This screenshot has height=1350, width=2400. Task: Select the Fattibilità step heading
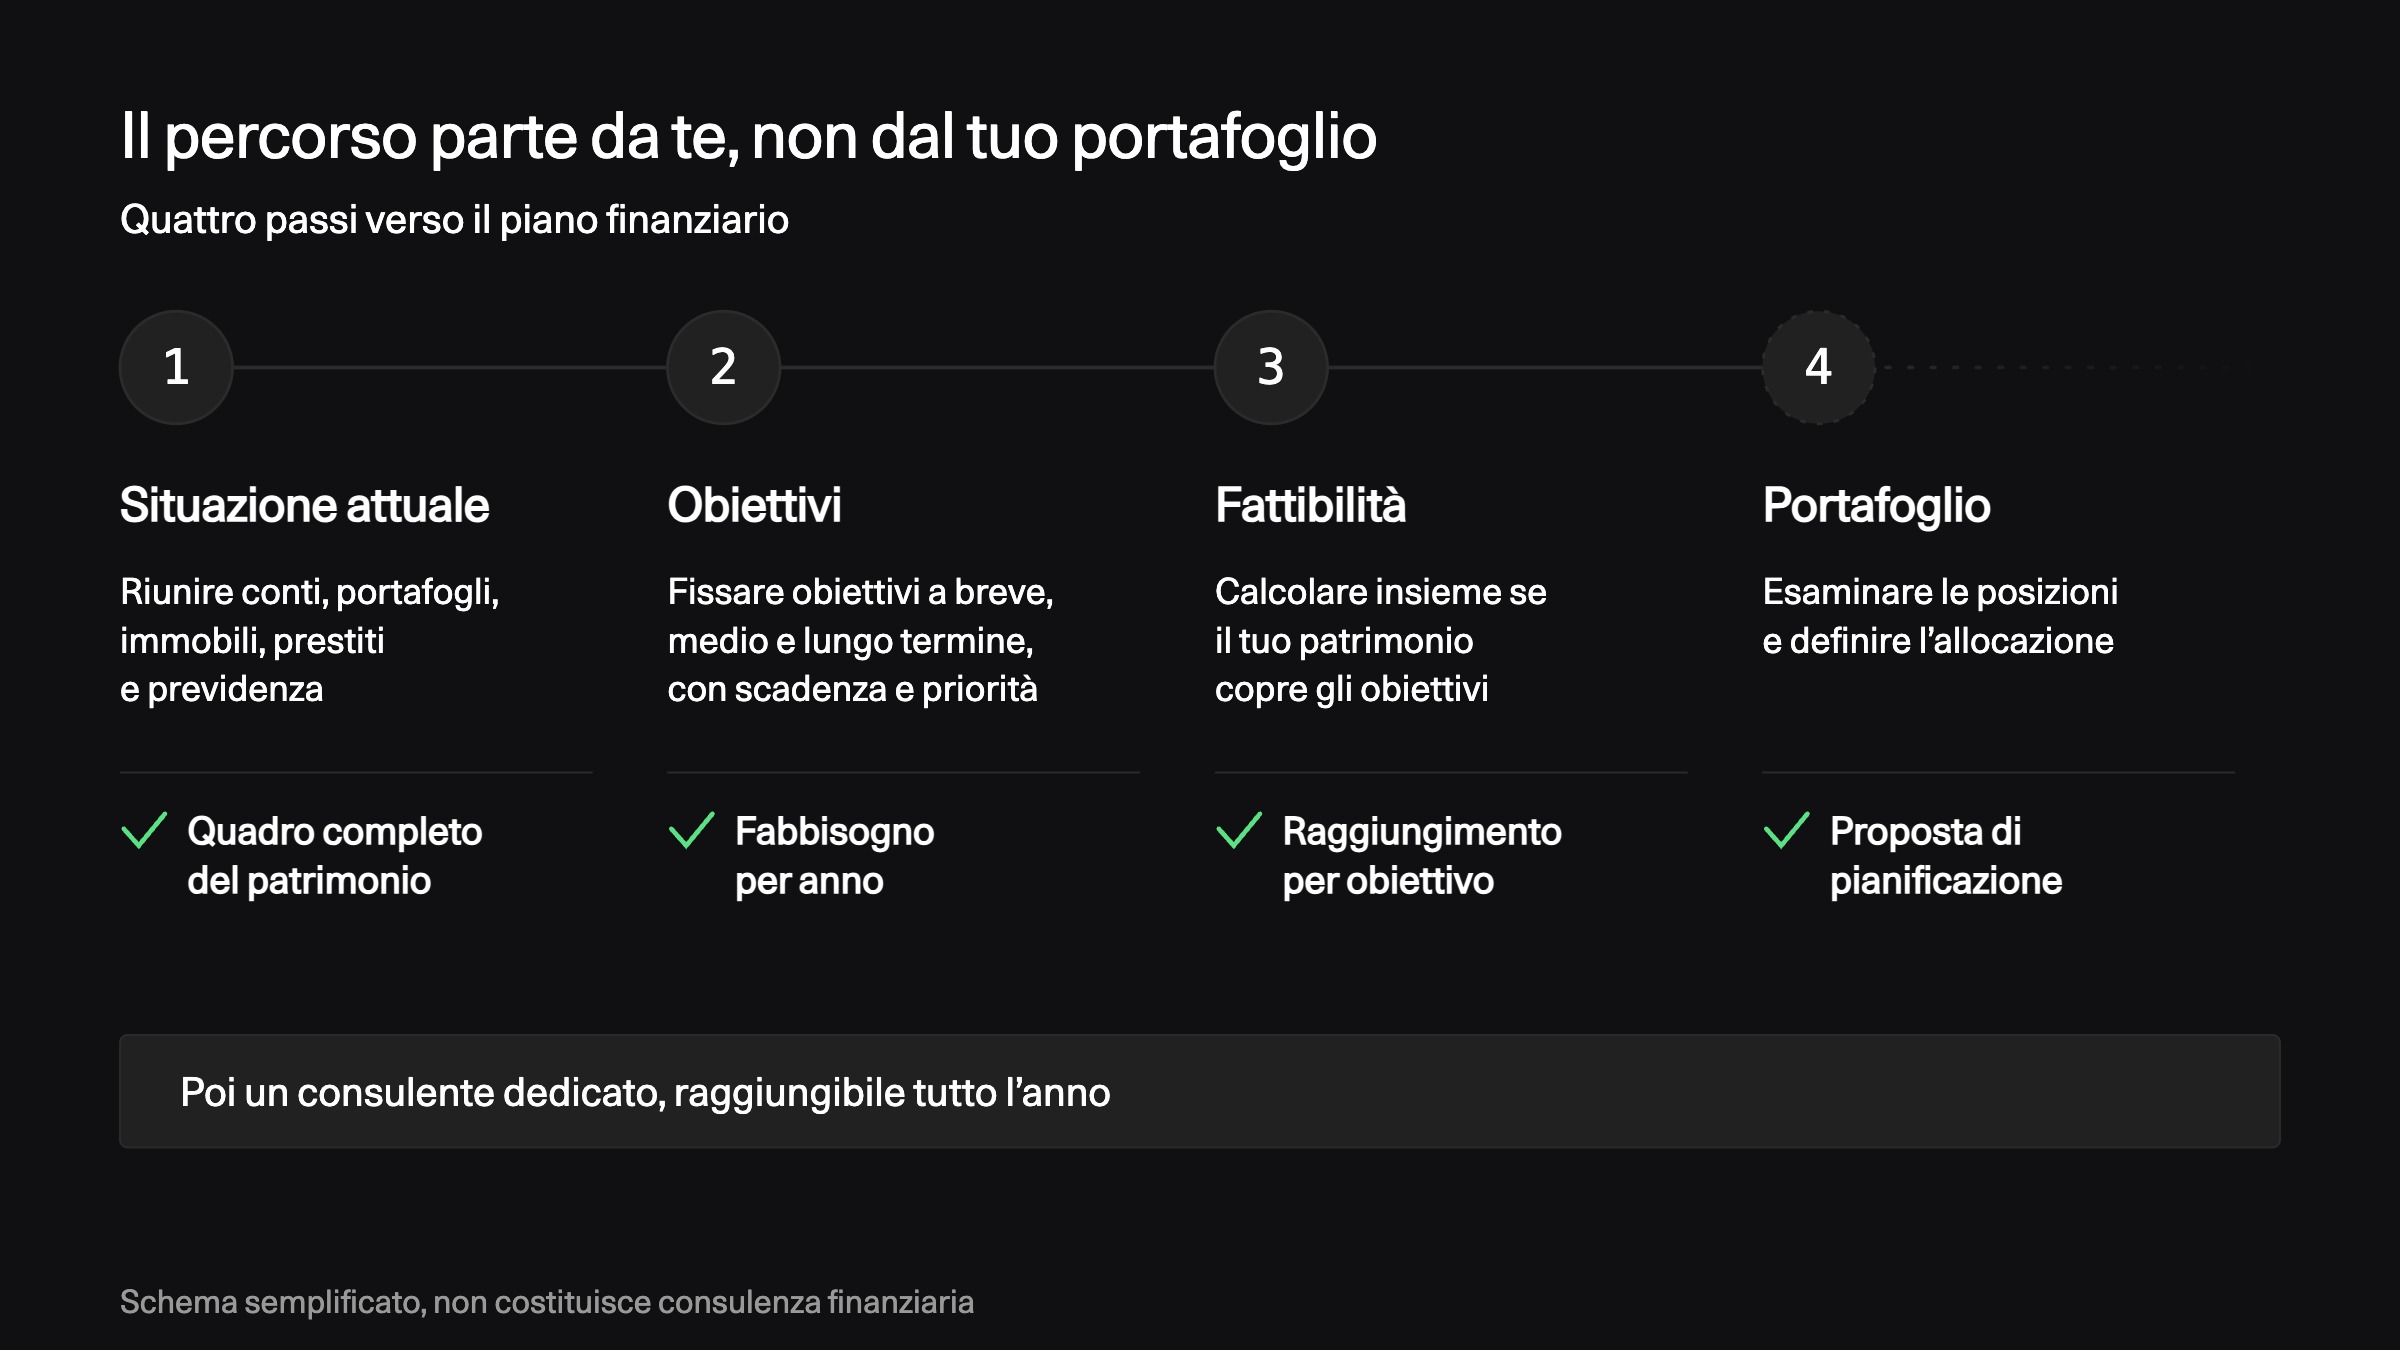[1310, 505]
